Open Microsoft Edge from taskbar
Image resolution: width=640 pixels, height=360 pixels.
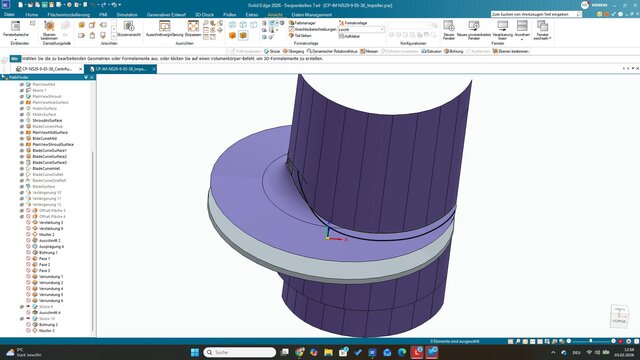point(402,352)
